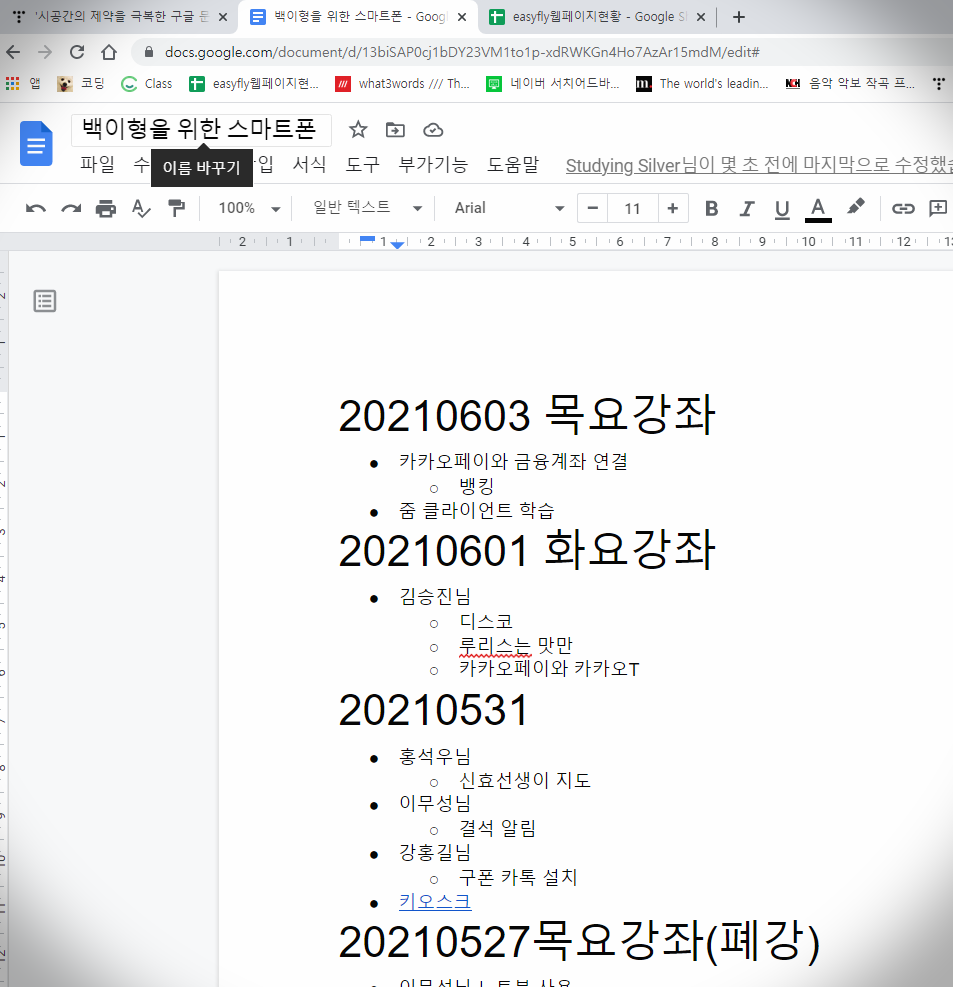Close the 백이형을 위한 스마트폰 tab
The width and height of the screenshot is (953, 987).
coord(462,17)
